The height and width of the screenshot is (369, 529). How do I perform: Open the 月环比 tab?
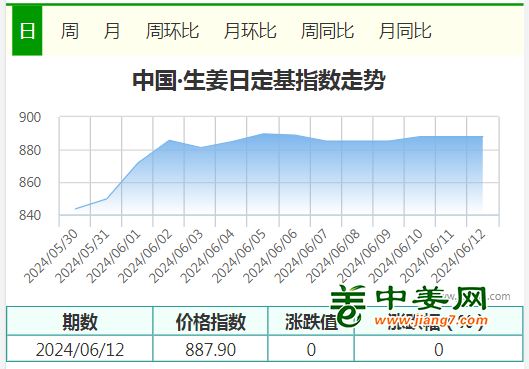pos(250,31)
